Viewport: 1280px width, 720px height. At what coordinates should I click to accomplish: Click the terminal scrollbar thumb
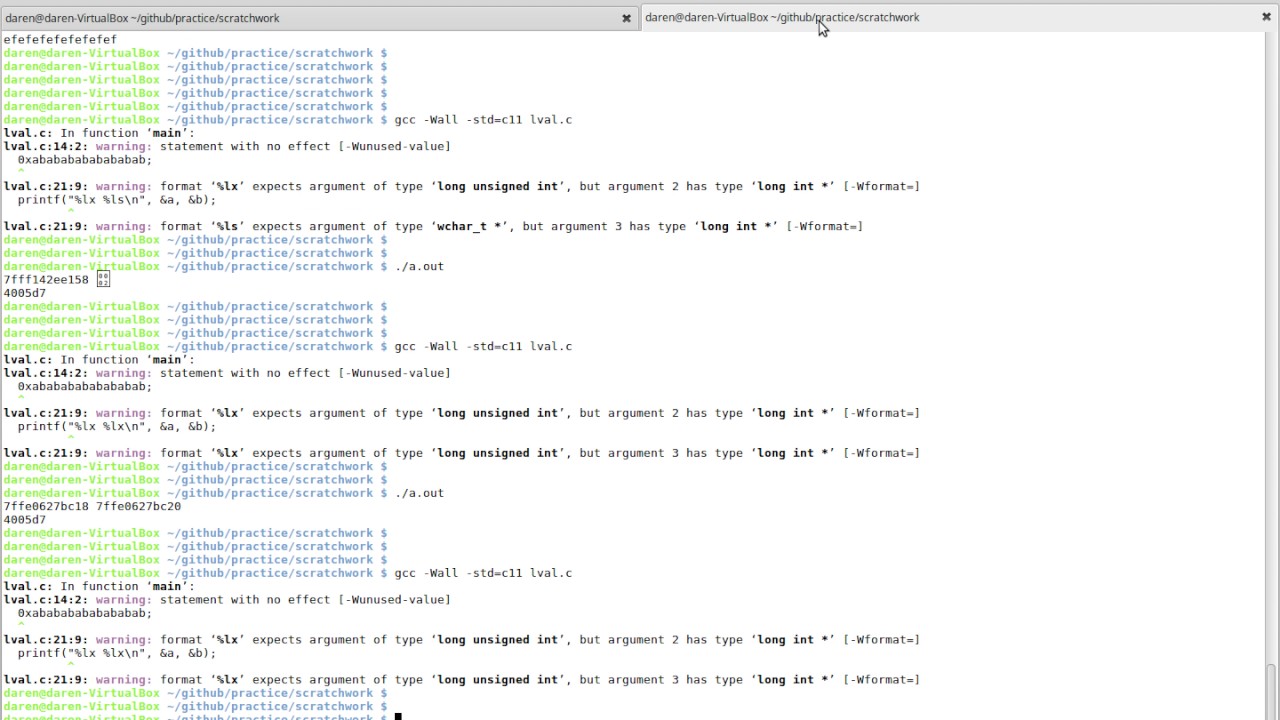point(1272,691)
